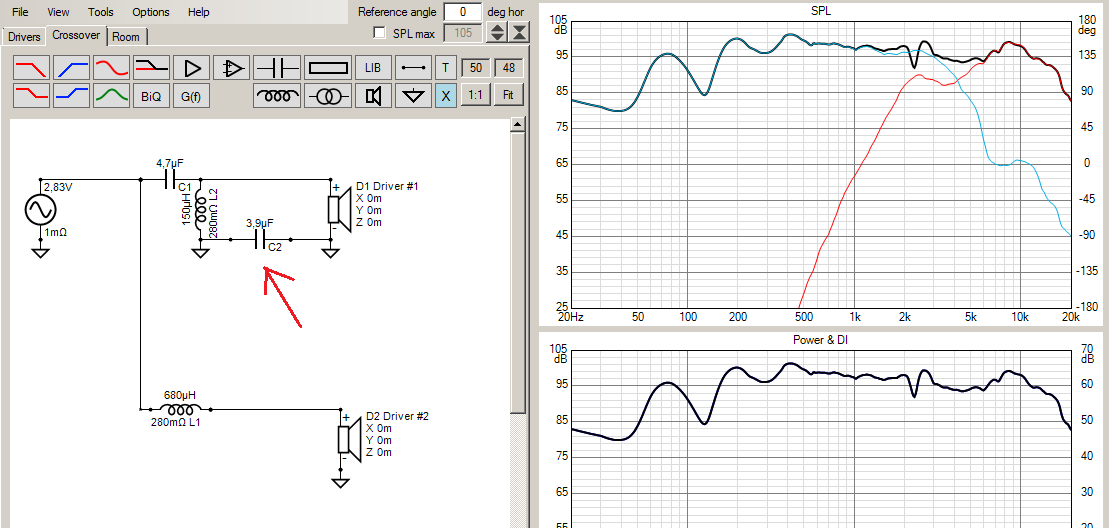
Task: Insert a speaker driver component
Action: [373, 95]
